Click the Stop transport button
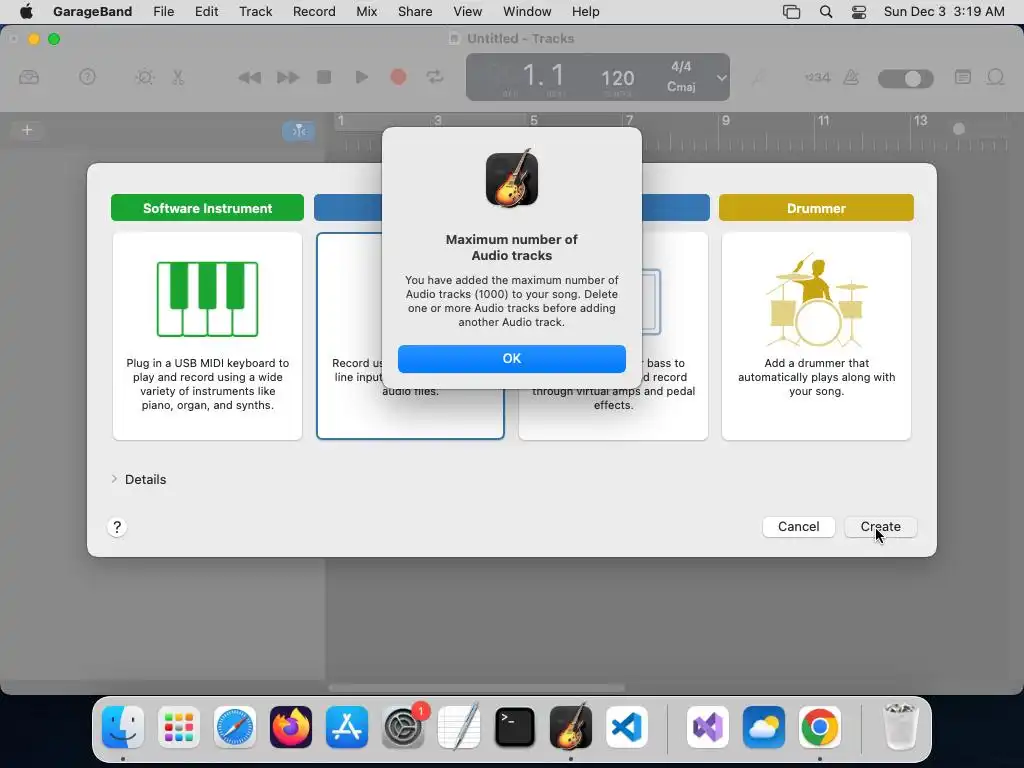This screenshot has height=768, width=1024. pos(324,77)
